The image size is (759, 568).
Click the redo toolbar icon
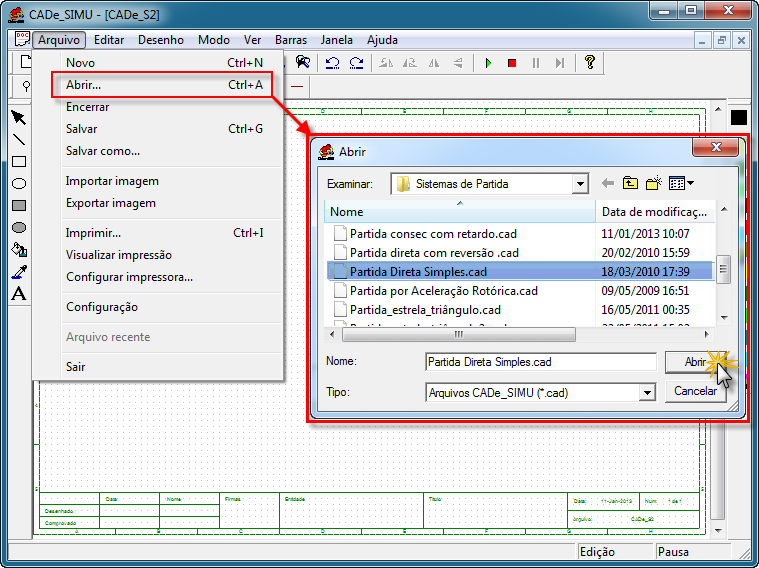coord(356,63)
